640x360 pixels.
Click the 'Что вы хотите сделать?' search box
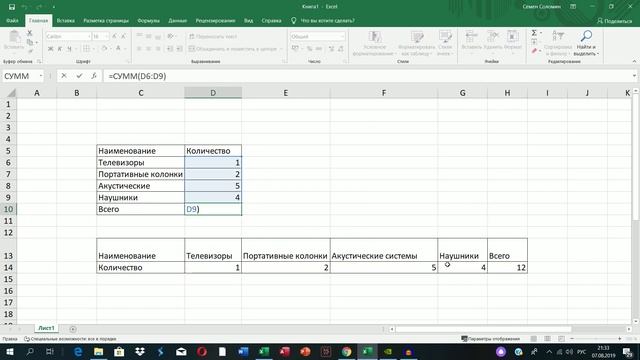(x=327, y=20)
